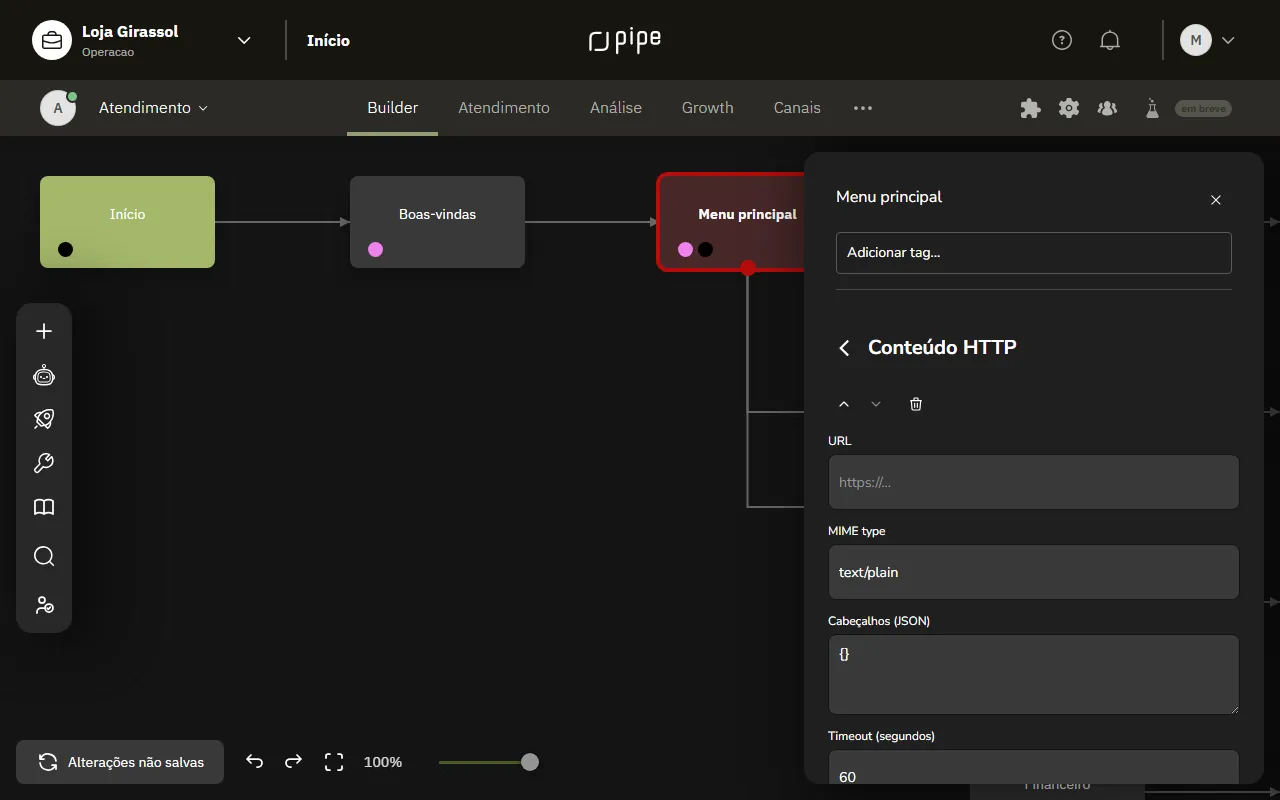Open the Análise tab

(616, 108)
